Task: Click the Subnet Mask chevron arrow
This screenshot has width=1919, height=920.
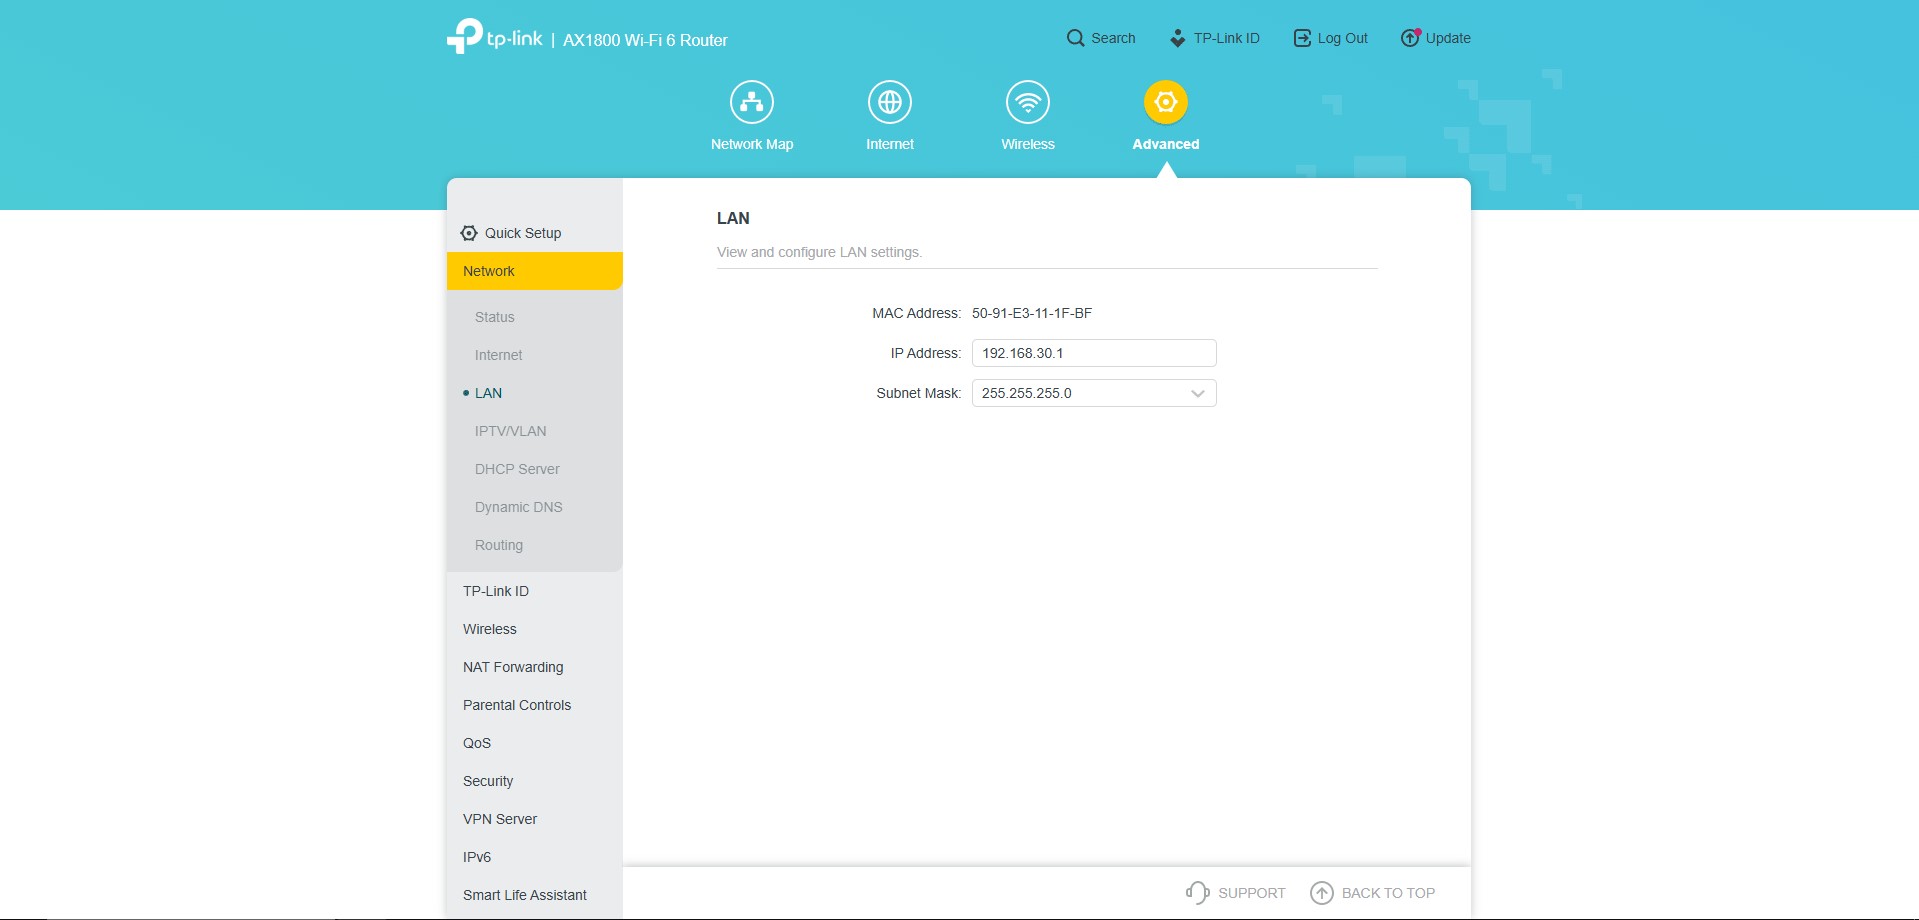Action: [x=1198, y=394]
